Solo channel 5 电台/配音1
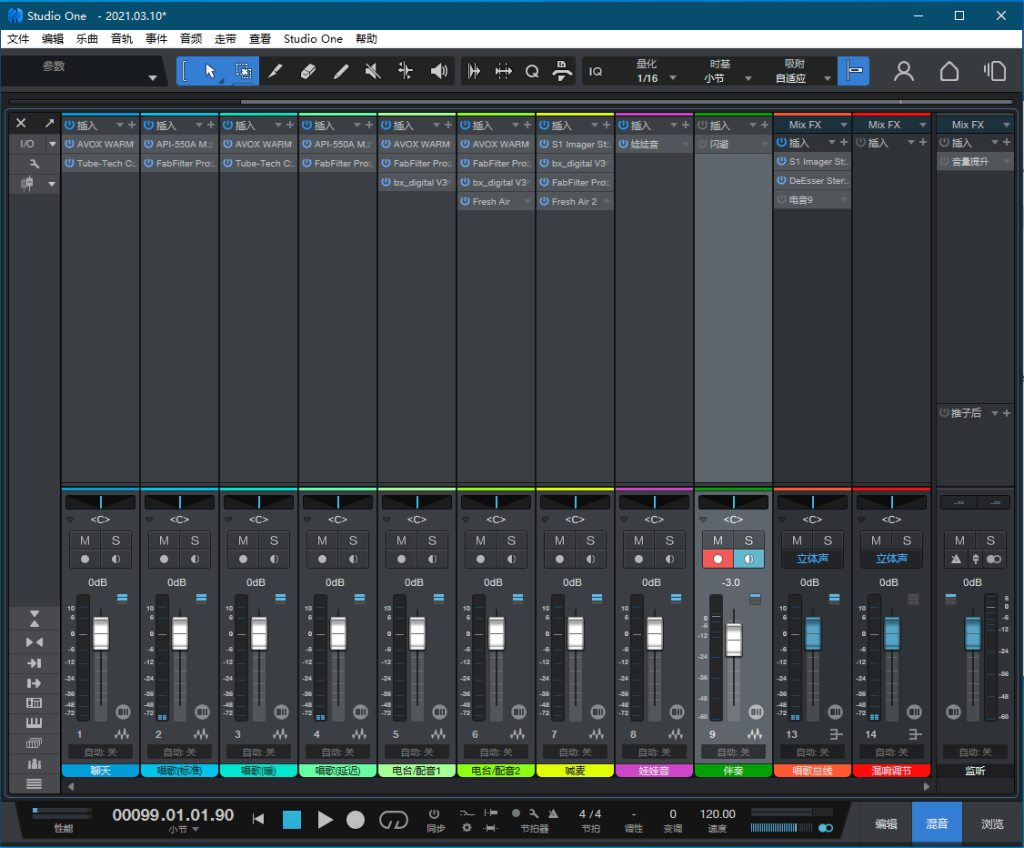1024x848 pixels. click(432, 541)
